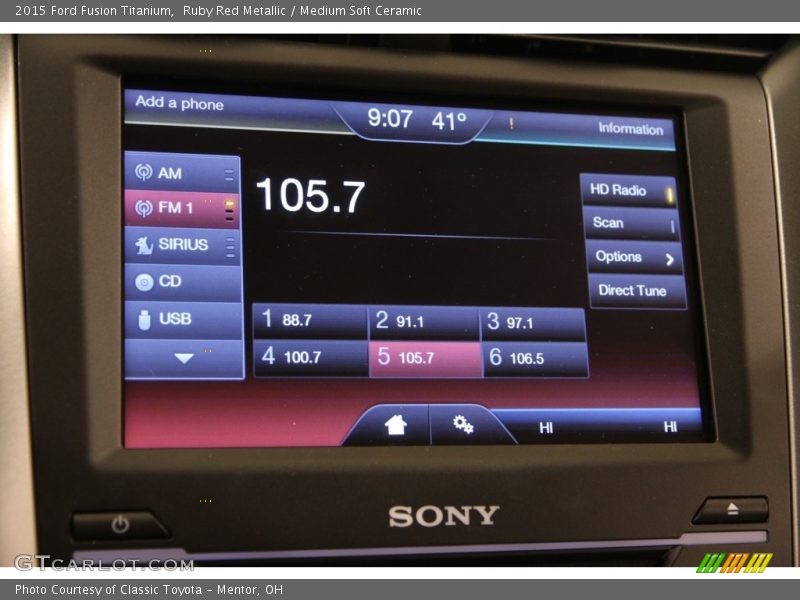The image size is (800, 600).
Task: Tap the 9:07 clock display
Action: coord(390,118)
